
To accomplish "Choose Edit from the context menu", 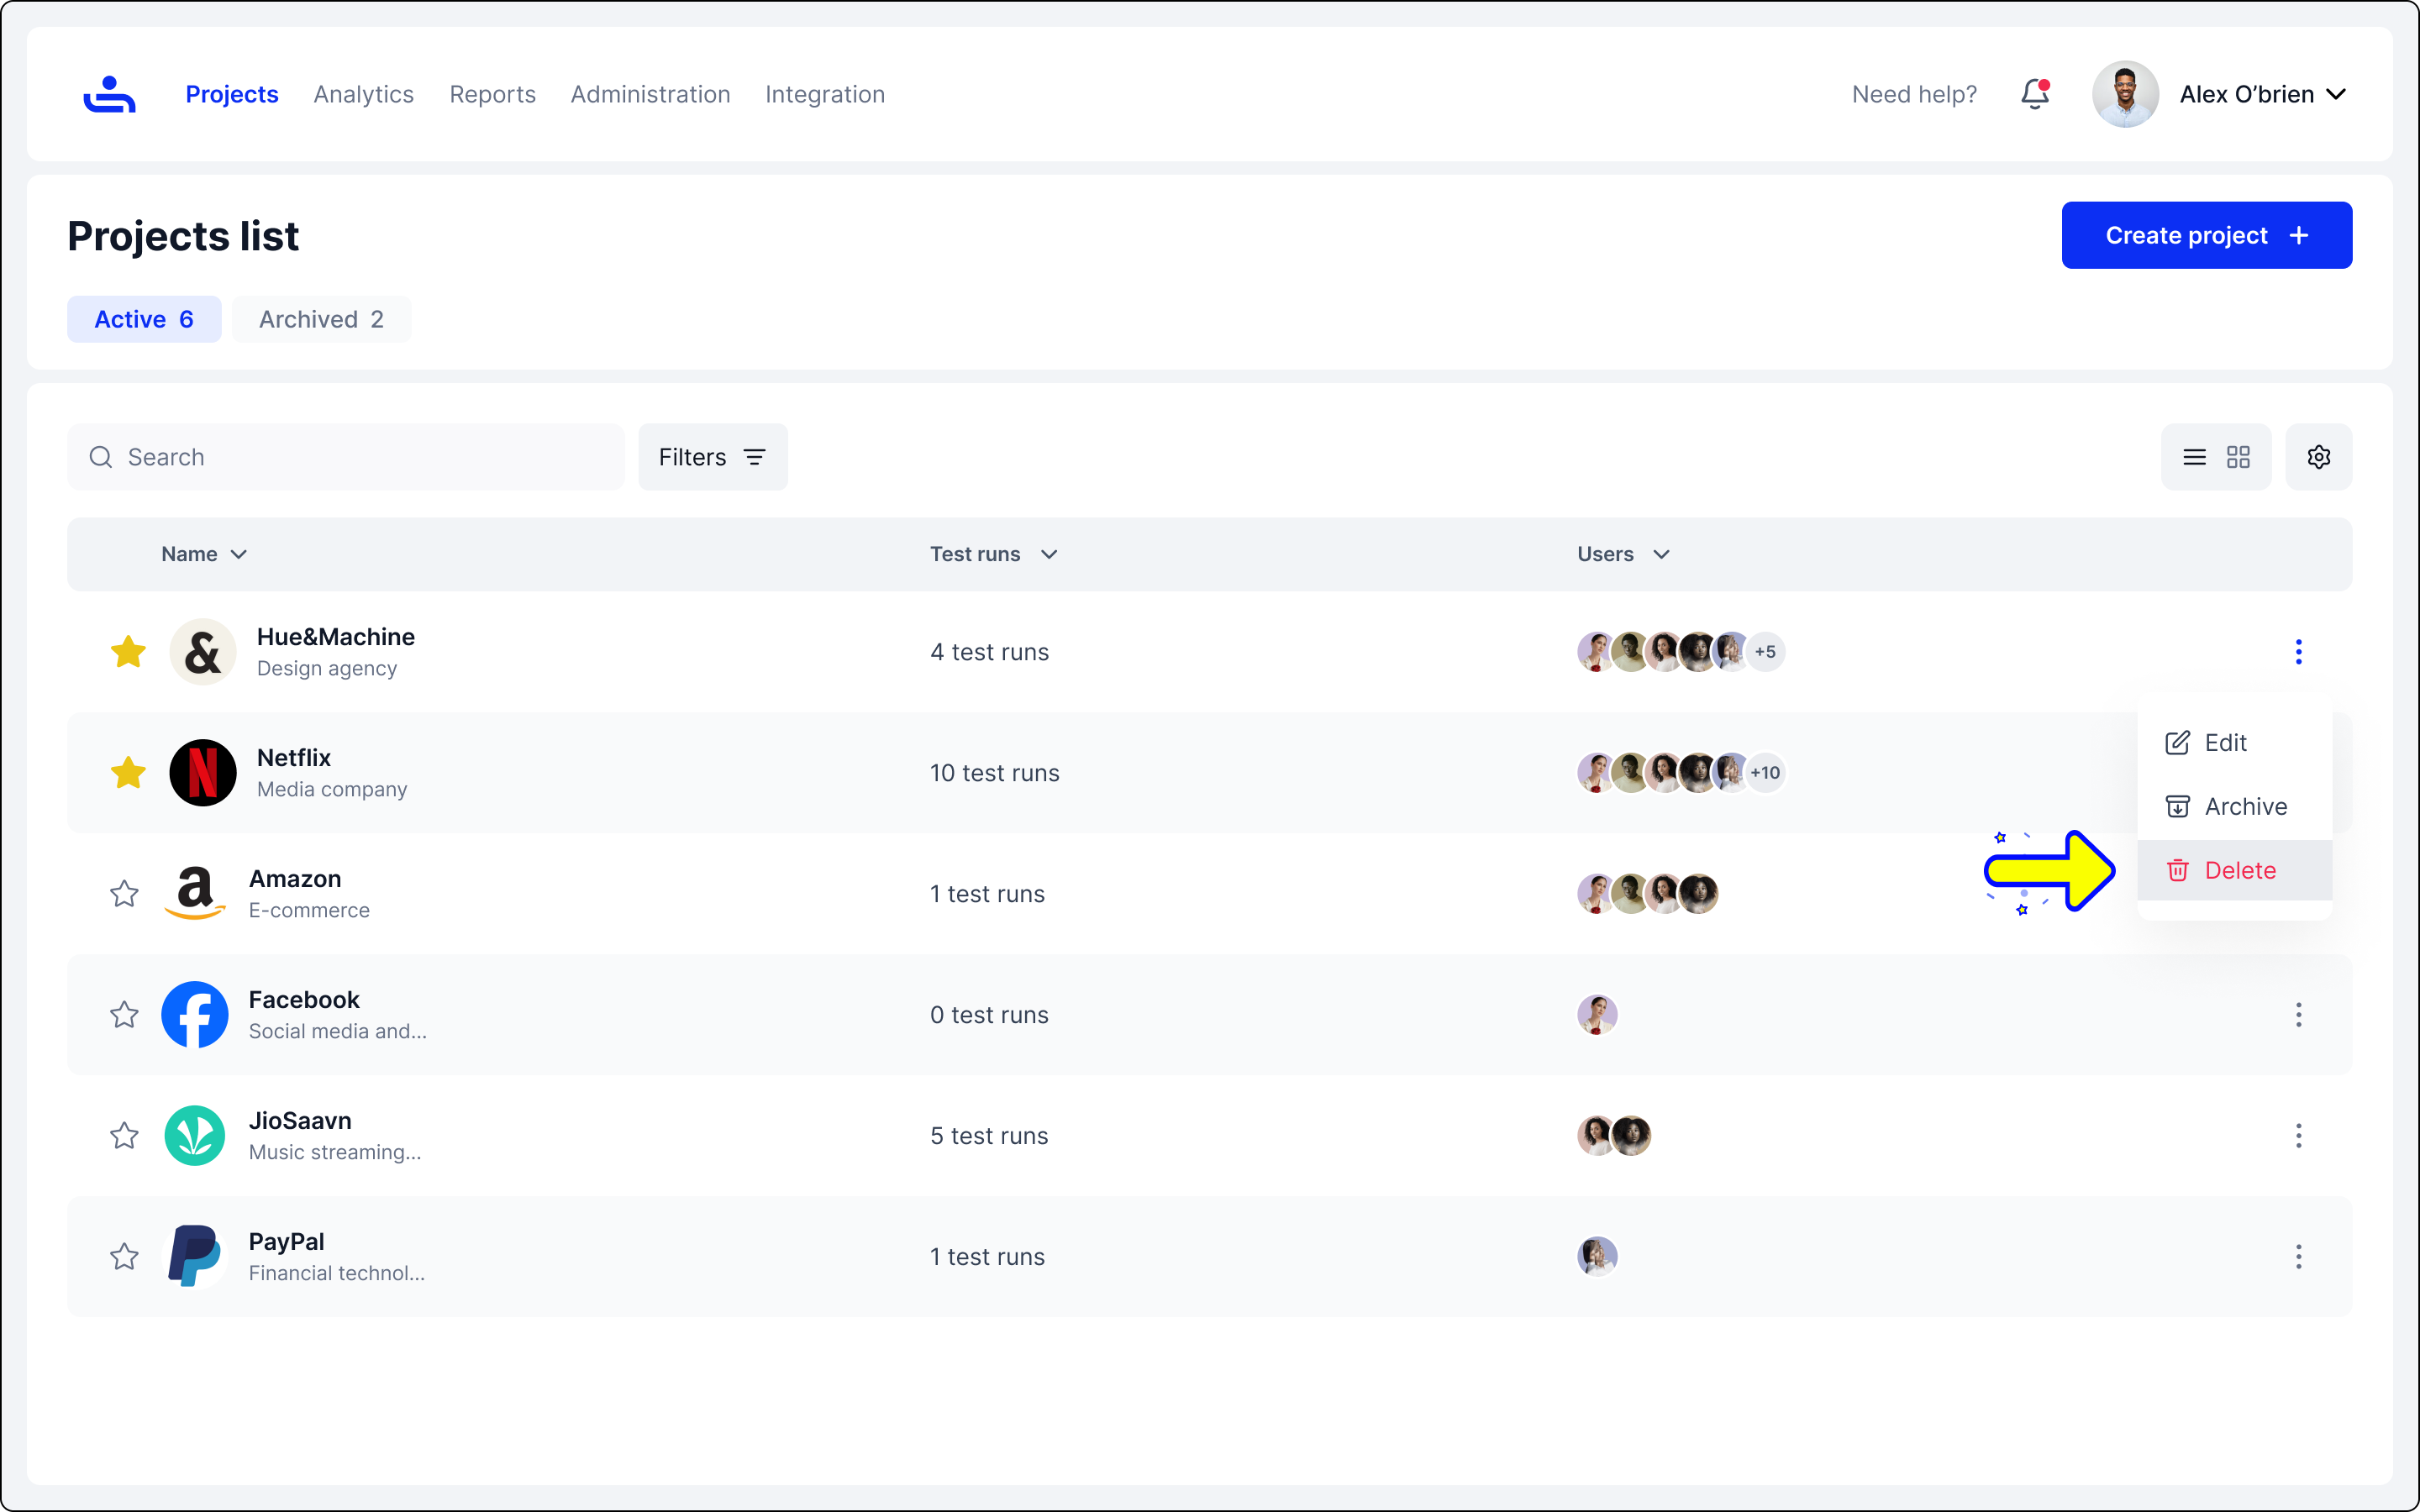I will (2234, 742).
